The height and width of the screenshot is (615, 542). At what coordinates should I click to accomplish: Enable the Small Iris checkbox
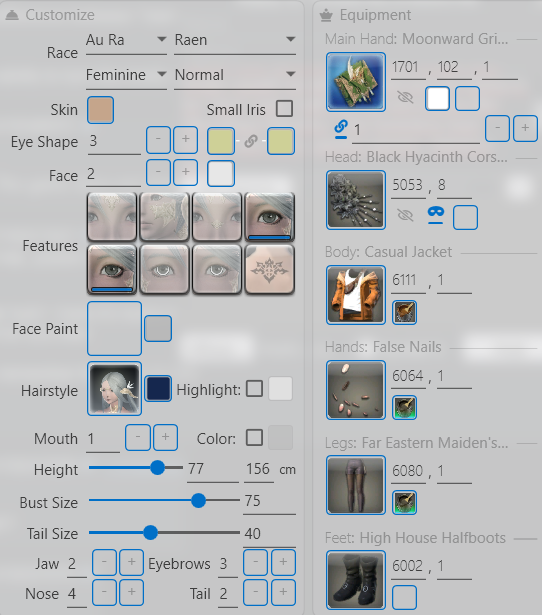284,109
